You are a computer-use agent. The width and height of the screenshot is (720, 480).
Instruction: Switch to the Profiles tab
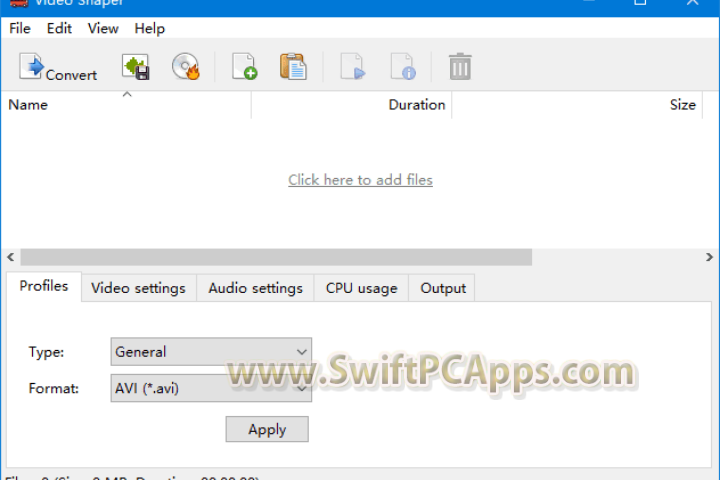(44, 286)
